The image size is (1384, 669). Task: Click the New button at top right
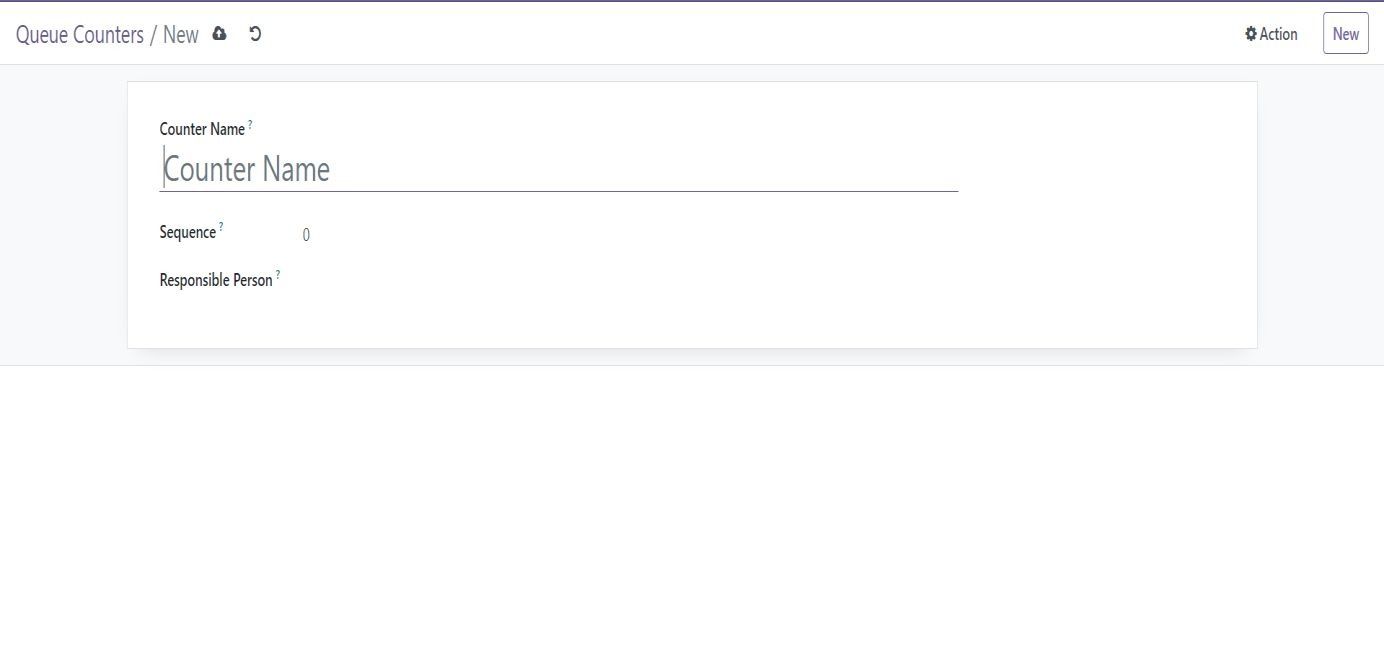1345,34
